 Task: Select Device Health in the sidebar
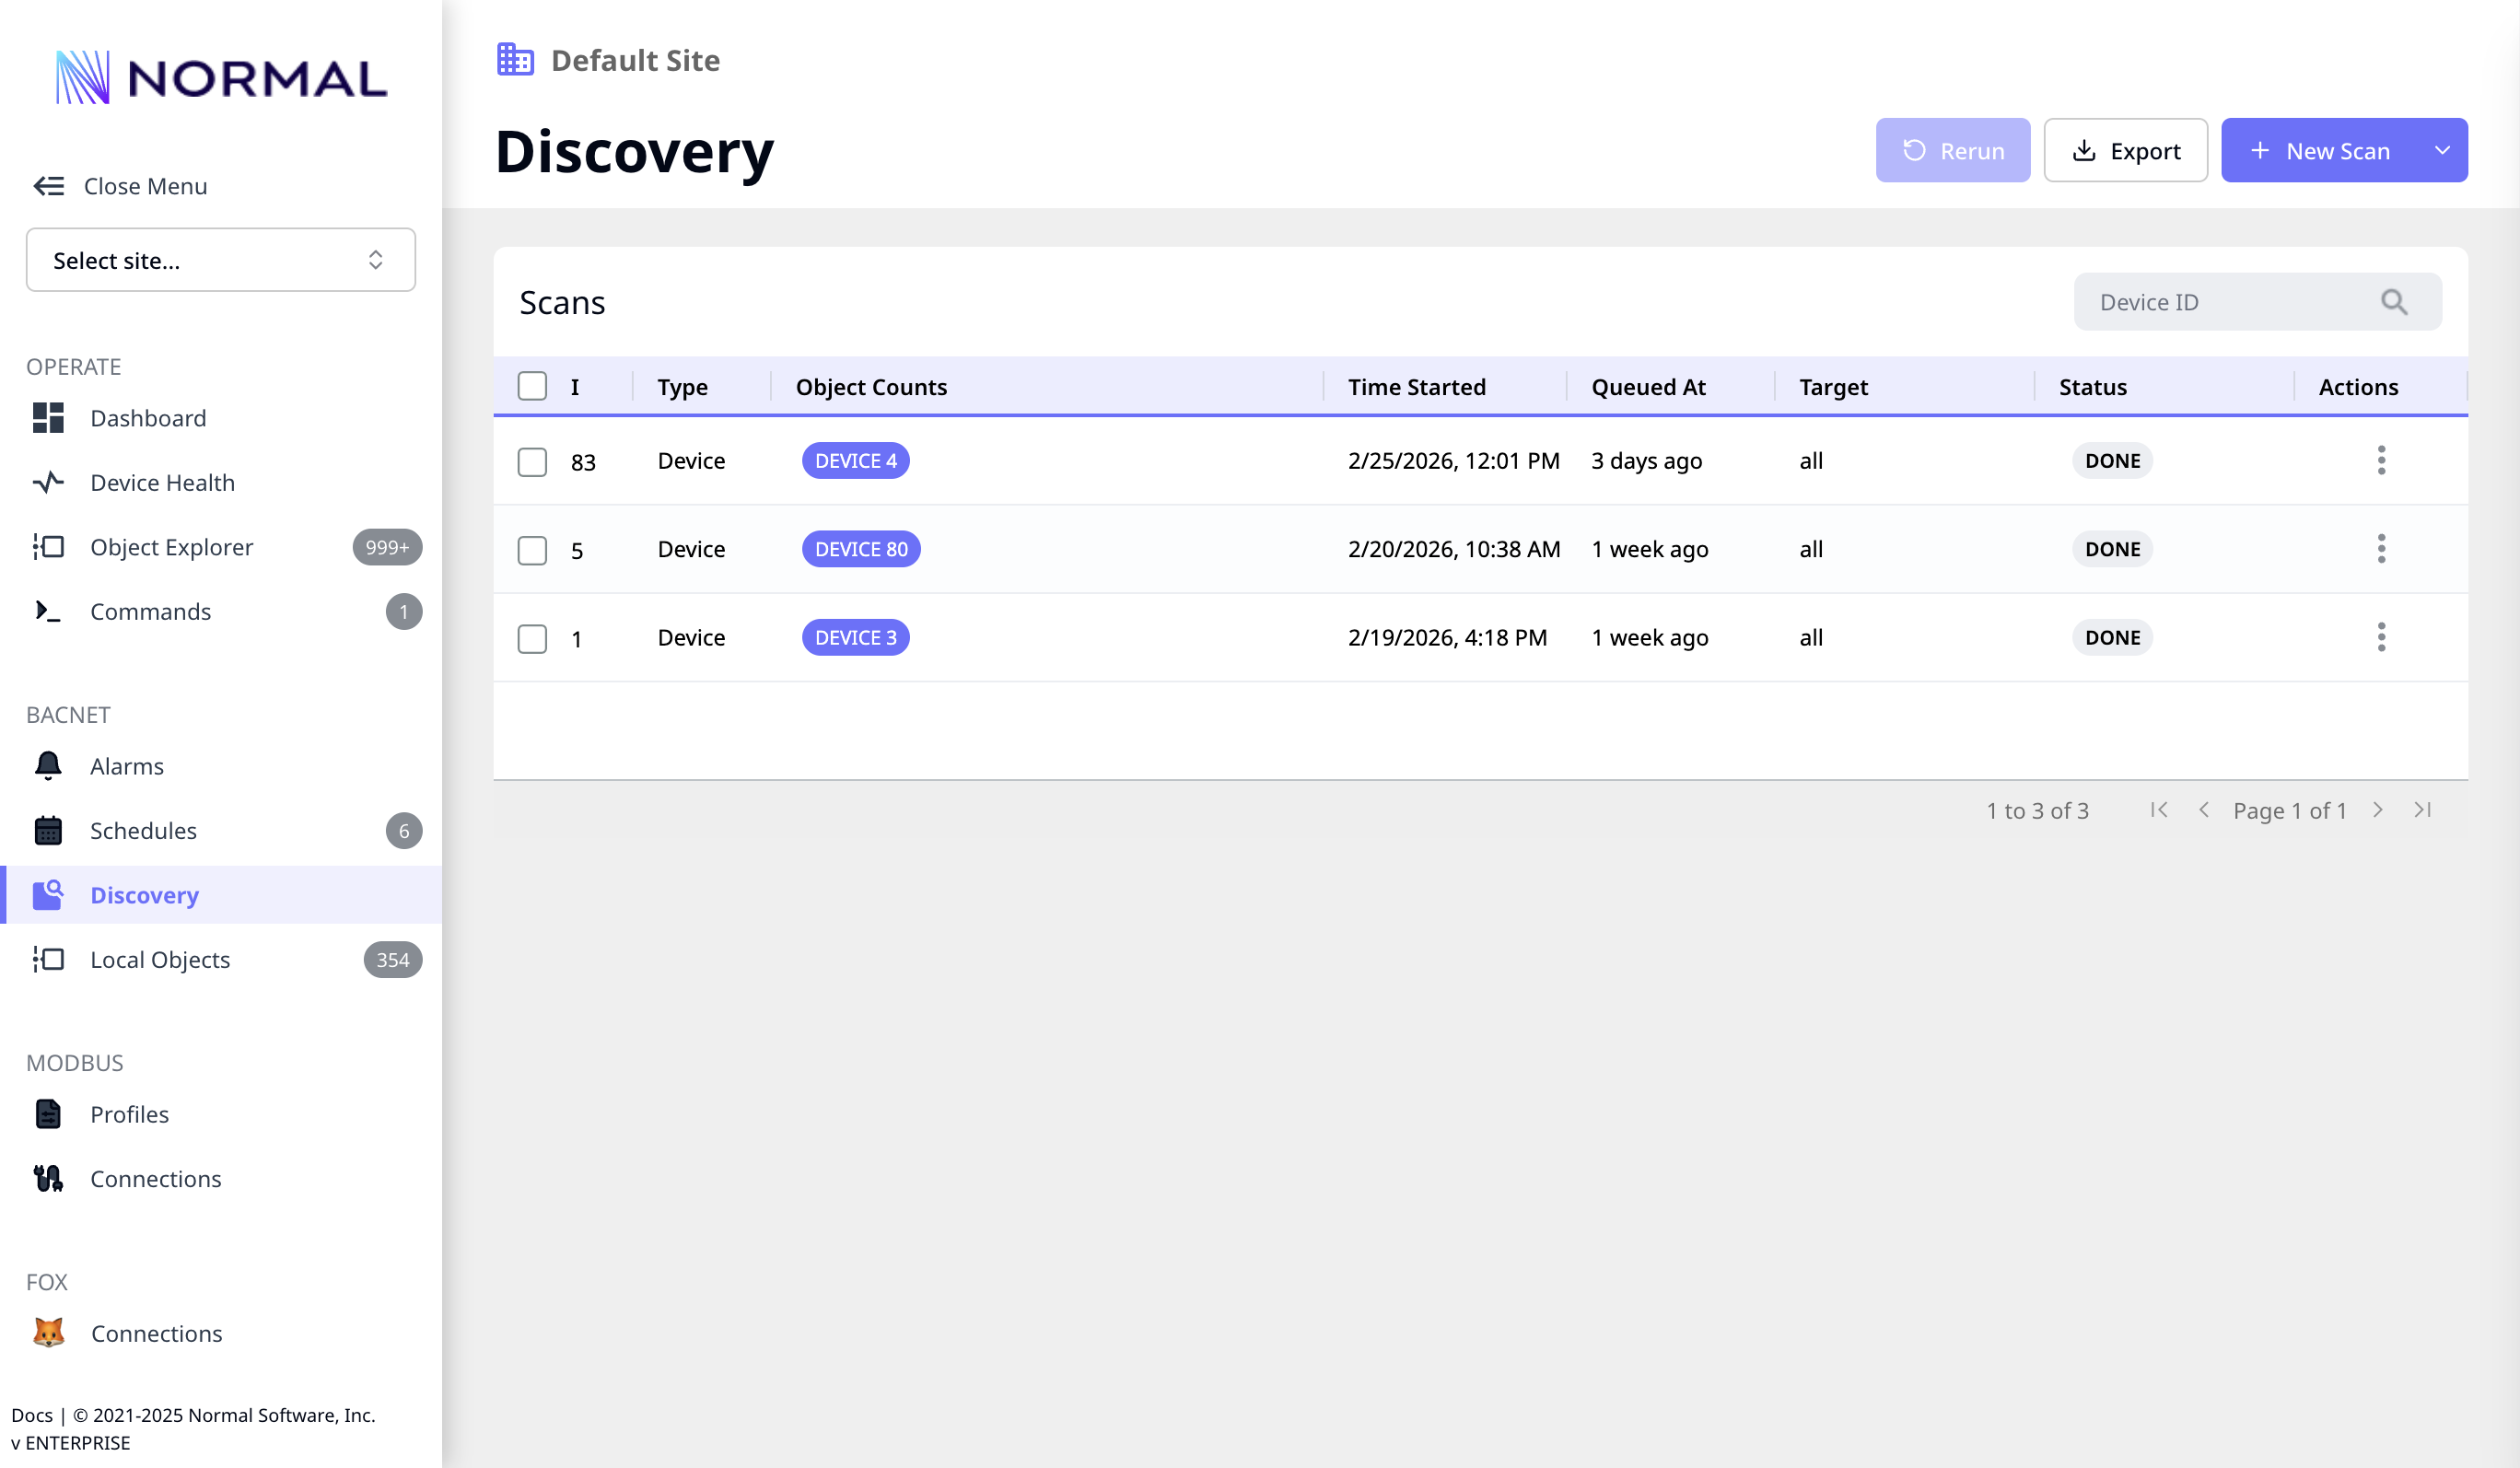162,482
